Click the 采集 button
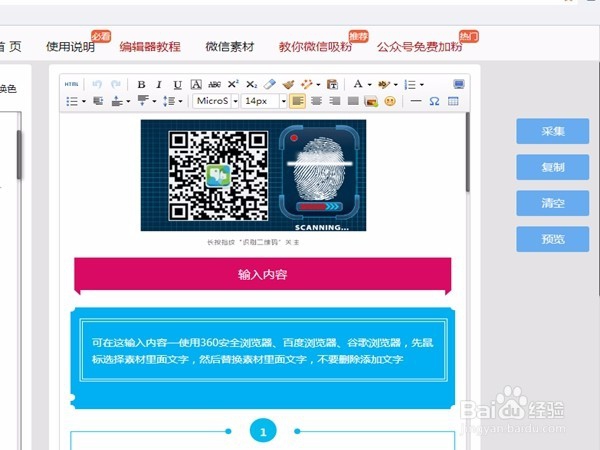This screenshot has width=600, height=450. pyautogui.click(x=553, y=131)
